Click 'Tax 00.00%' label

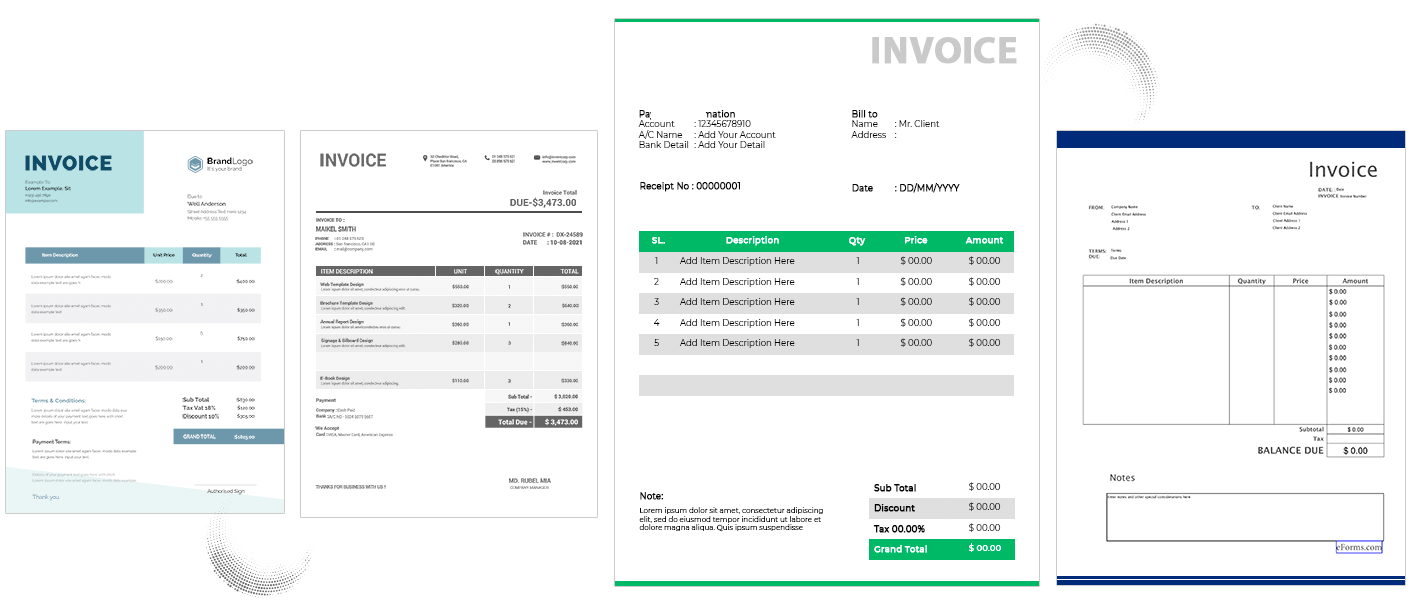click(x=899, y=529)
